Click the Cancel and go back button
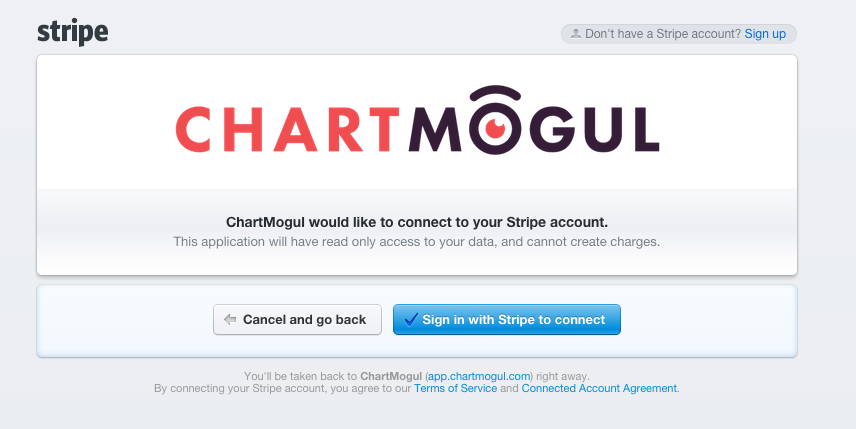This screenshot has height=429, width=856. click(x=297, y=319)
